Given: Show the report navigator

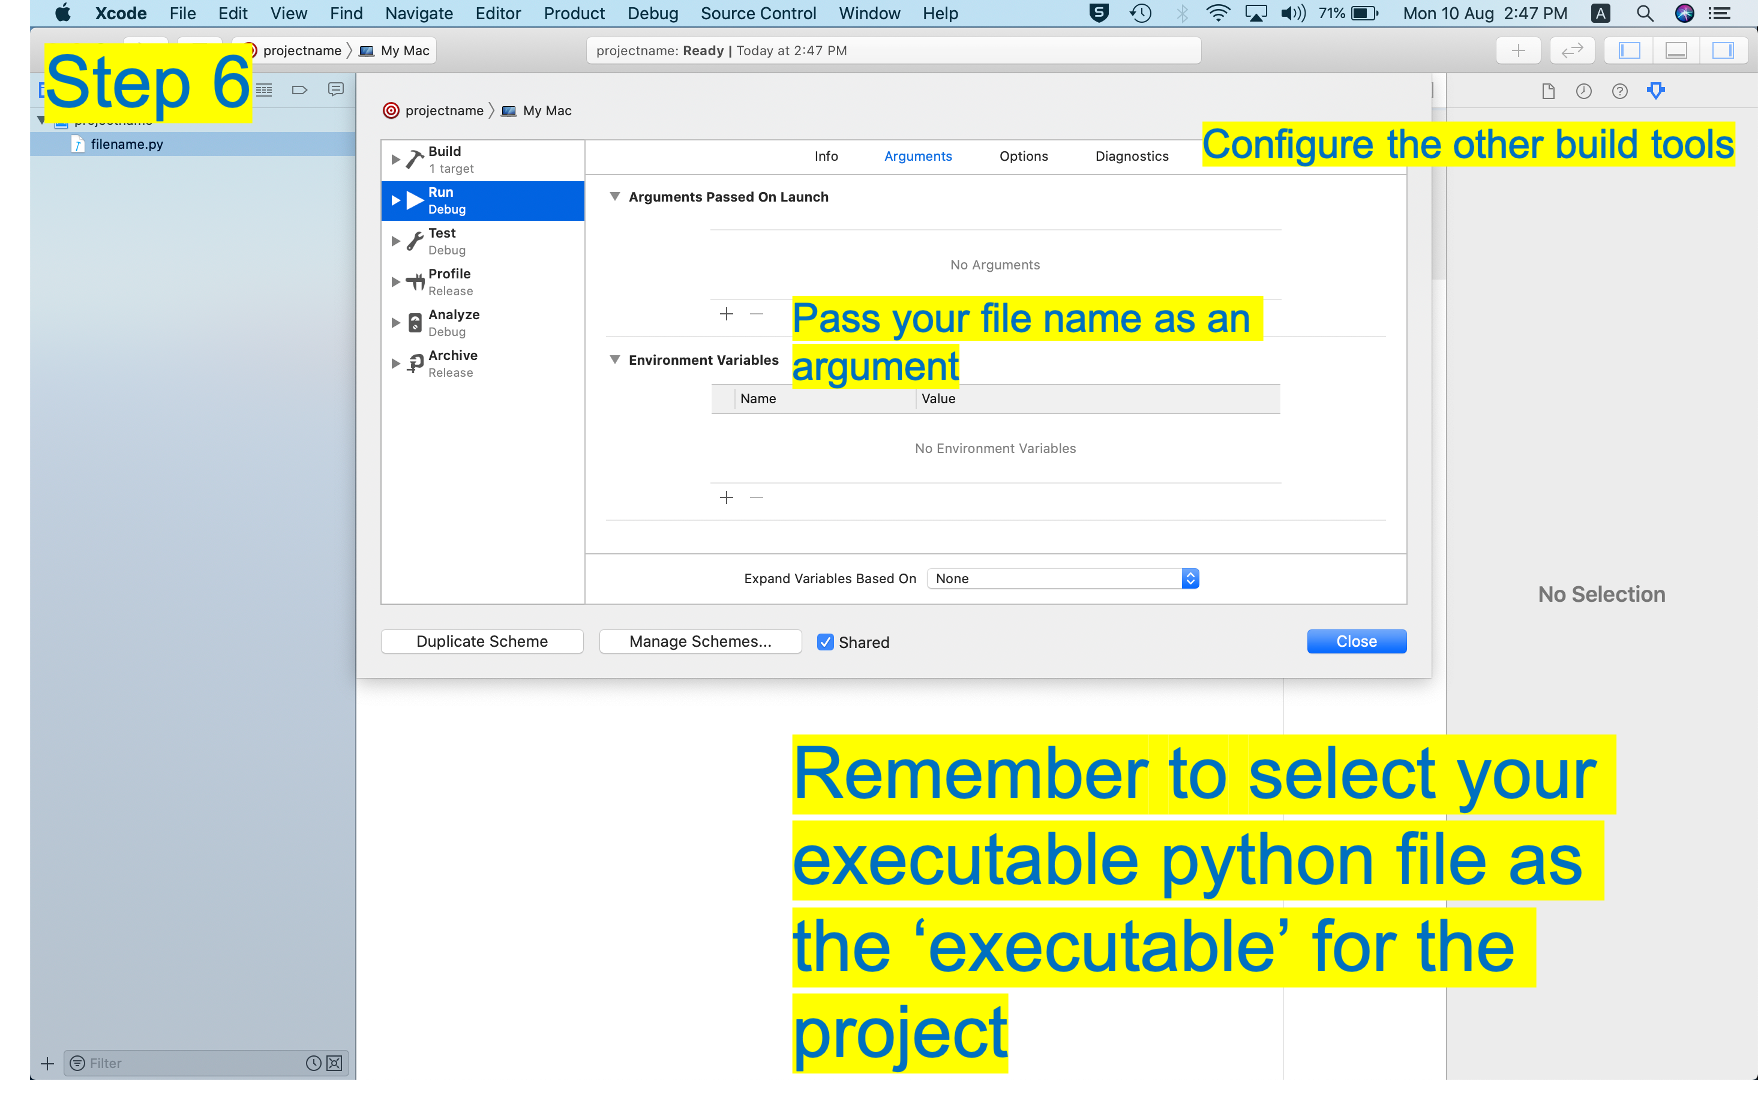Looking at the screenshot, I should tap(336, 90).
